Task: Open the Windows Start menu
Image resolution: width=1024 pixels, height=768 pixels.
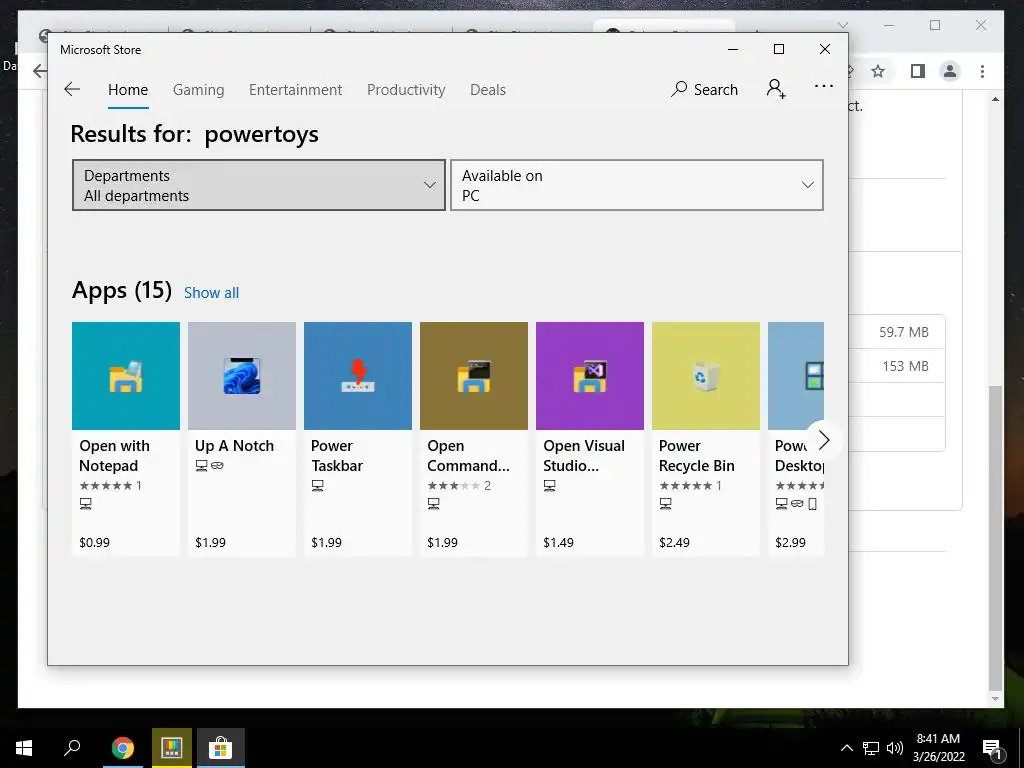Action: (24, 748)
